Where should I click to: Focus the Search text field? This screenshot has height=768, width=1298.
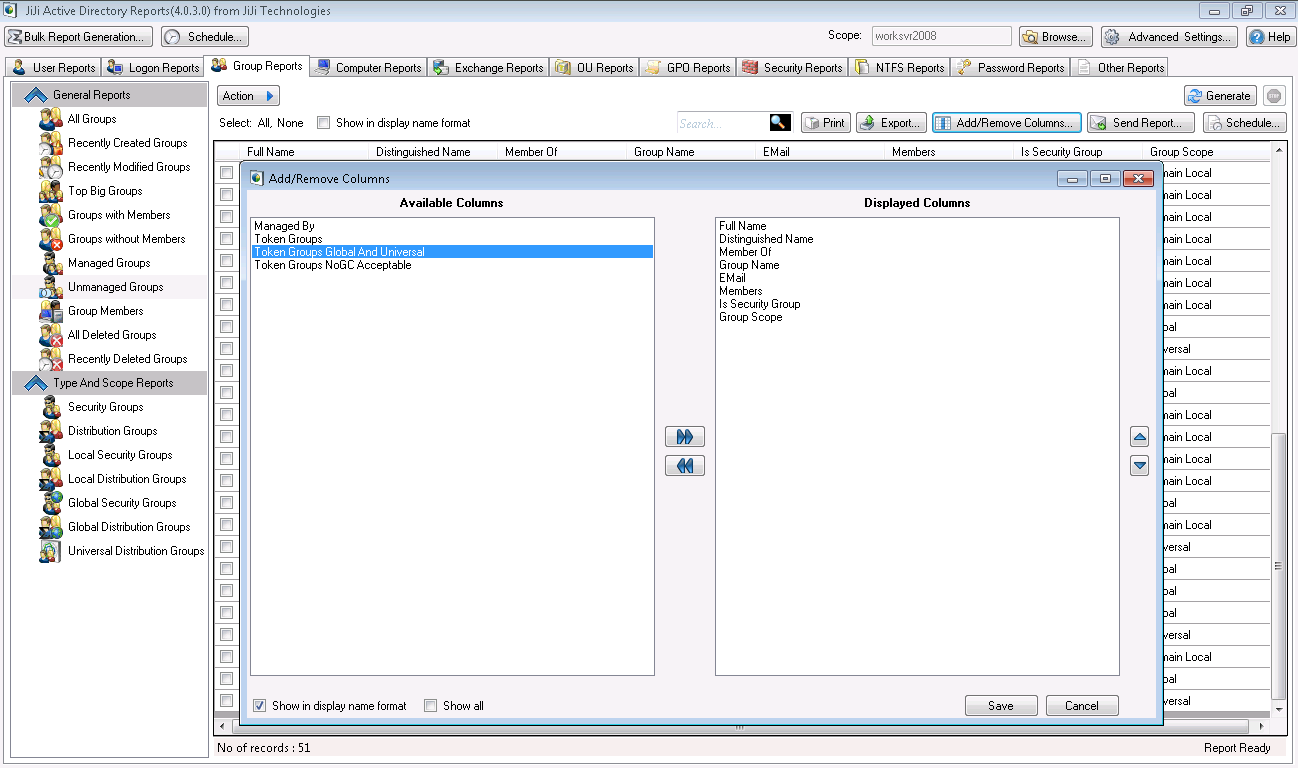point(723,123)
